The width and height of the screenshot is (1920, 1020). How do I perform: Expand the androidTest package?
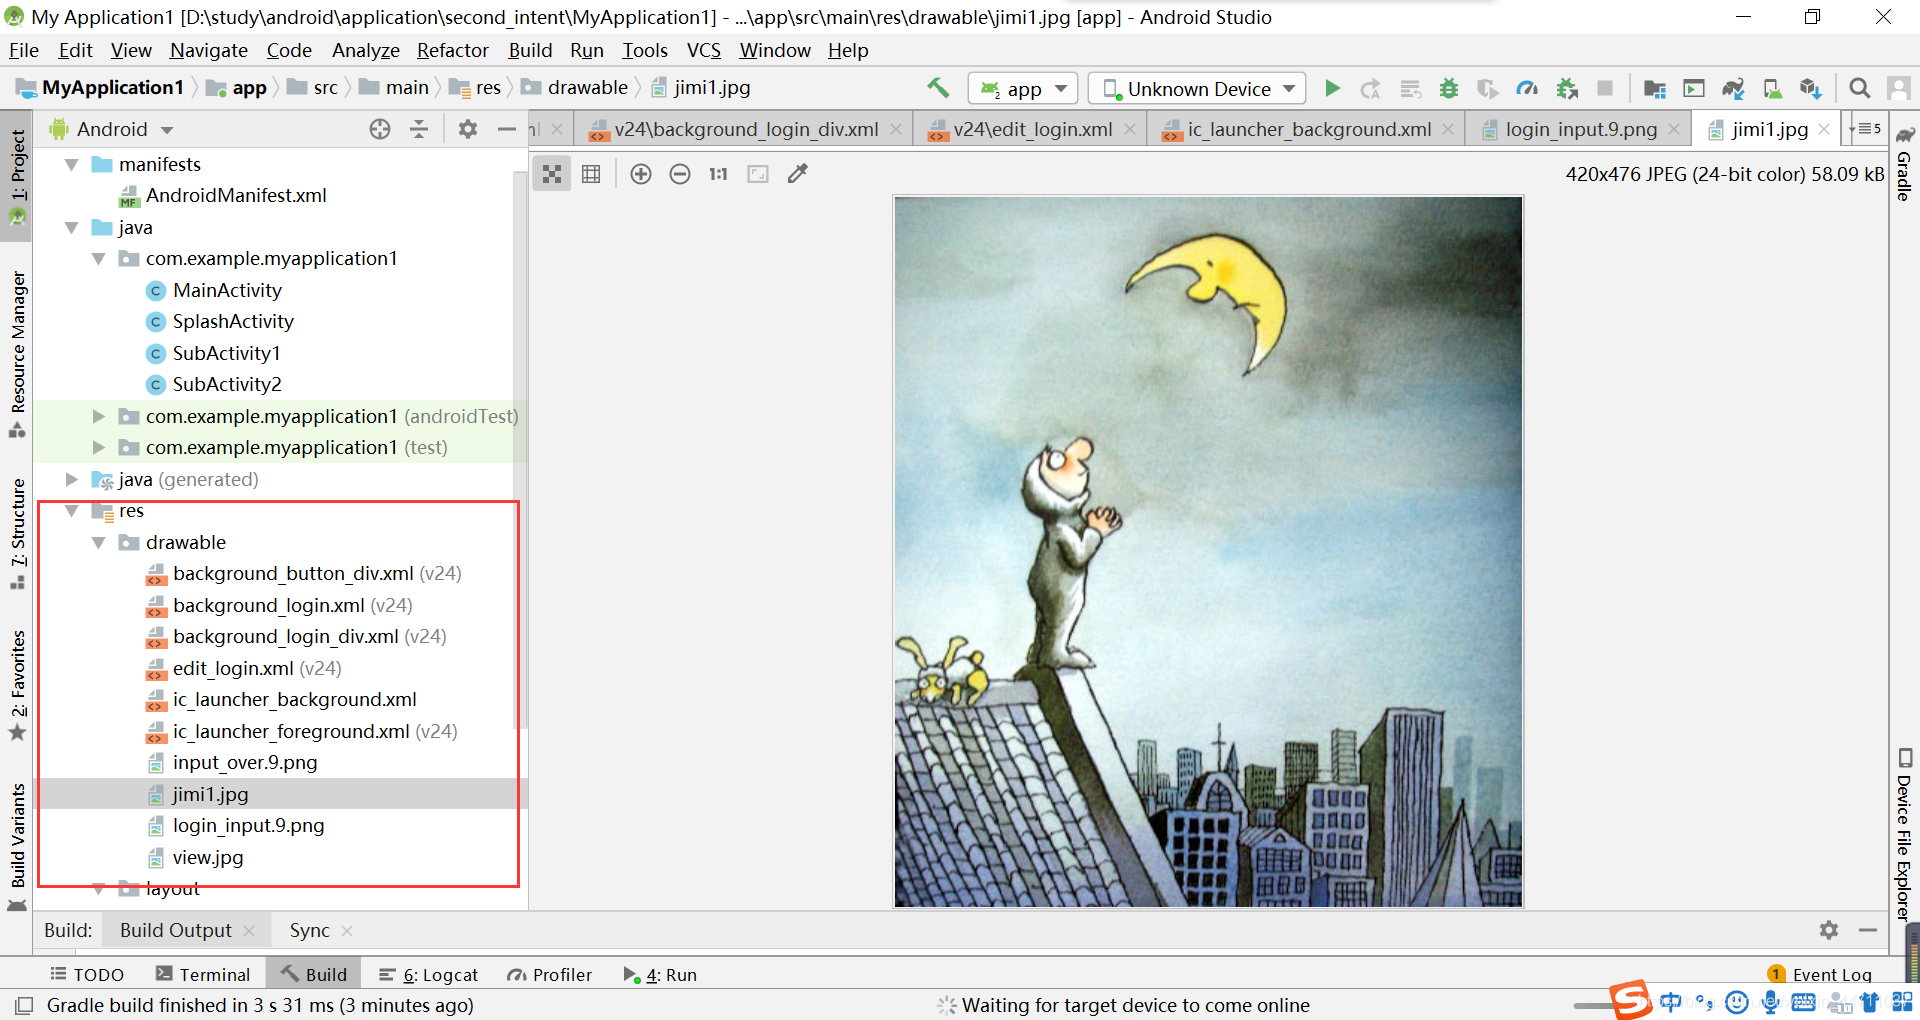pyautogui.click(x=98, y=416)
